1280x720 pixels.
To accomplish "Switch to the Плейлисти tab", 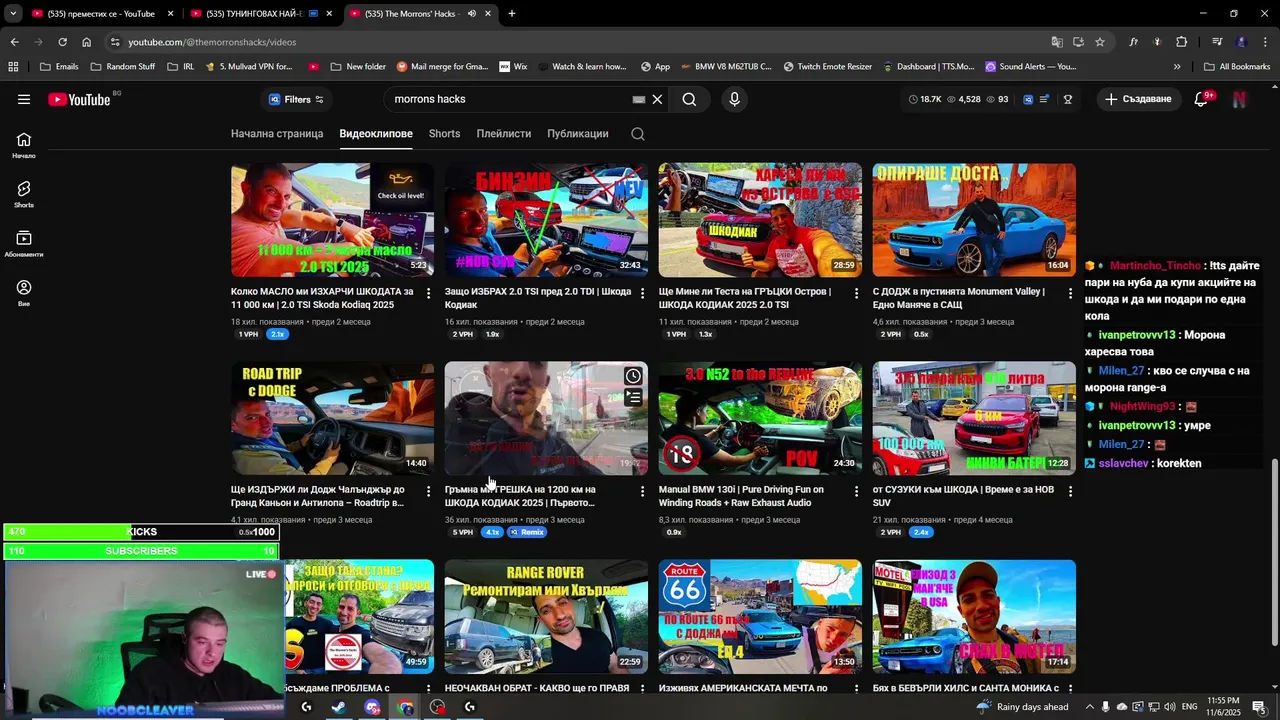I will [504, 134].
